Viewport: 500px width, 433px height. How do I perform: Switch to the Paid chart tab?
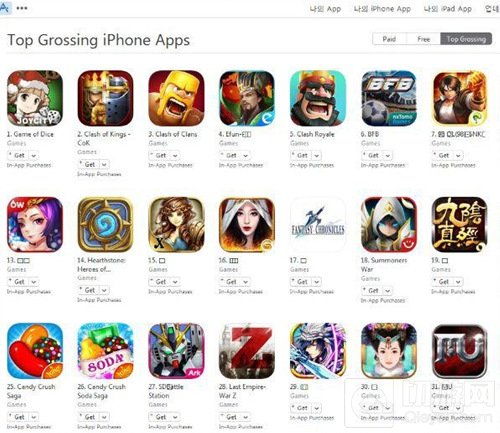click(389, 39)
